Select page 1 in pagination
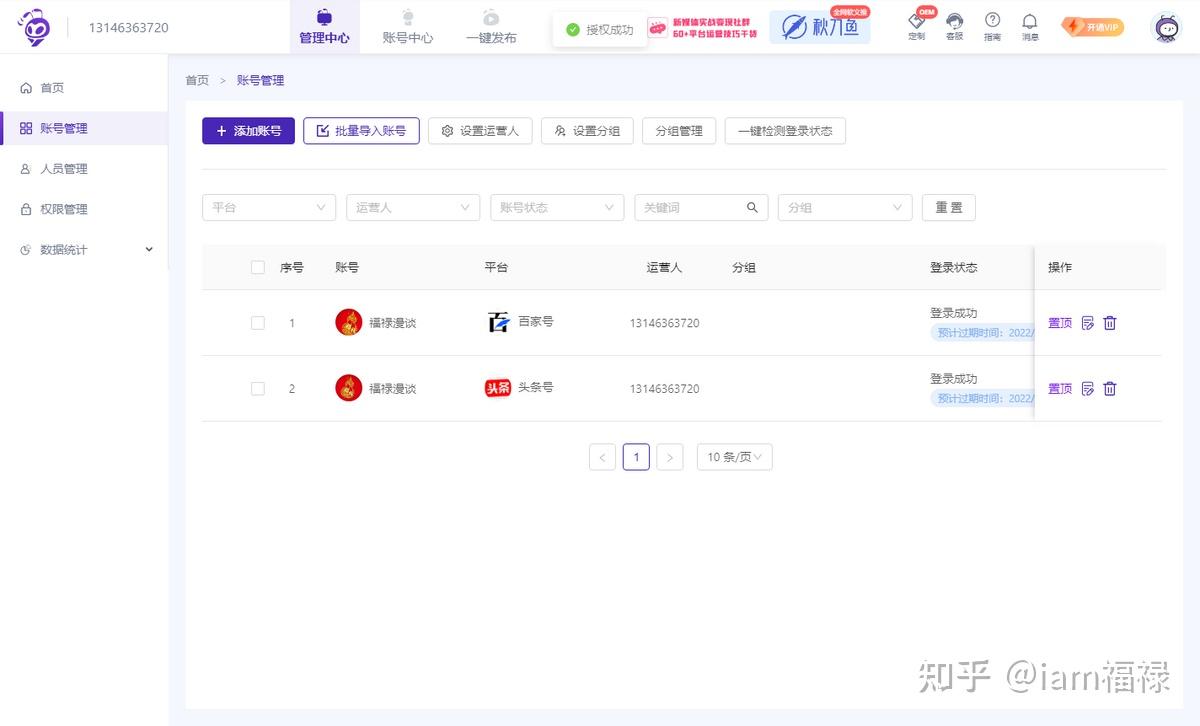The image size is (1200, 726). coord(636,457)
